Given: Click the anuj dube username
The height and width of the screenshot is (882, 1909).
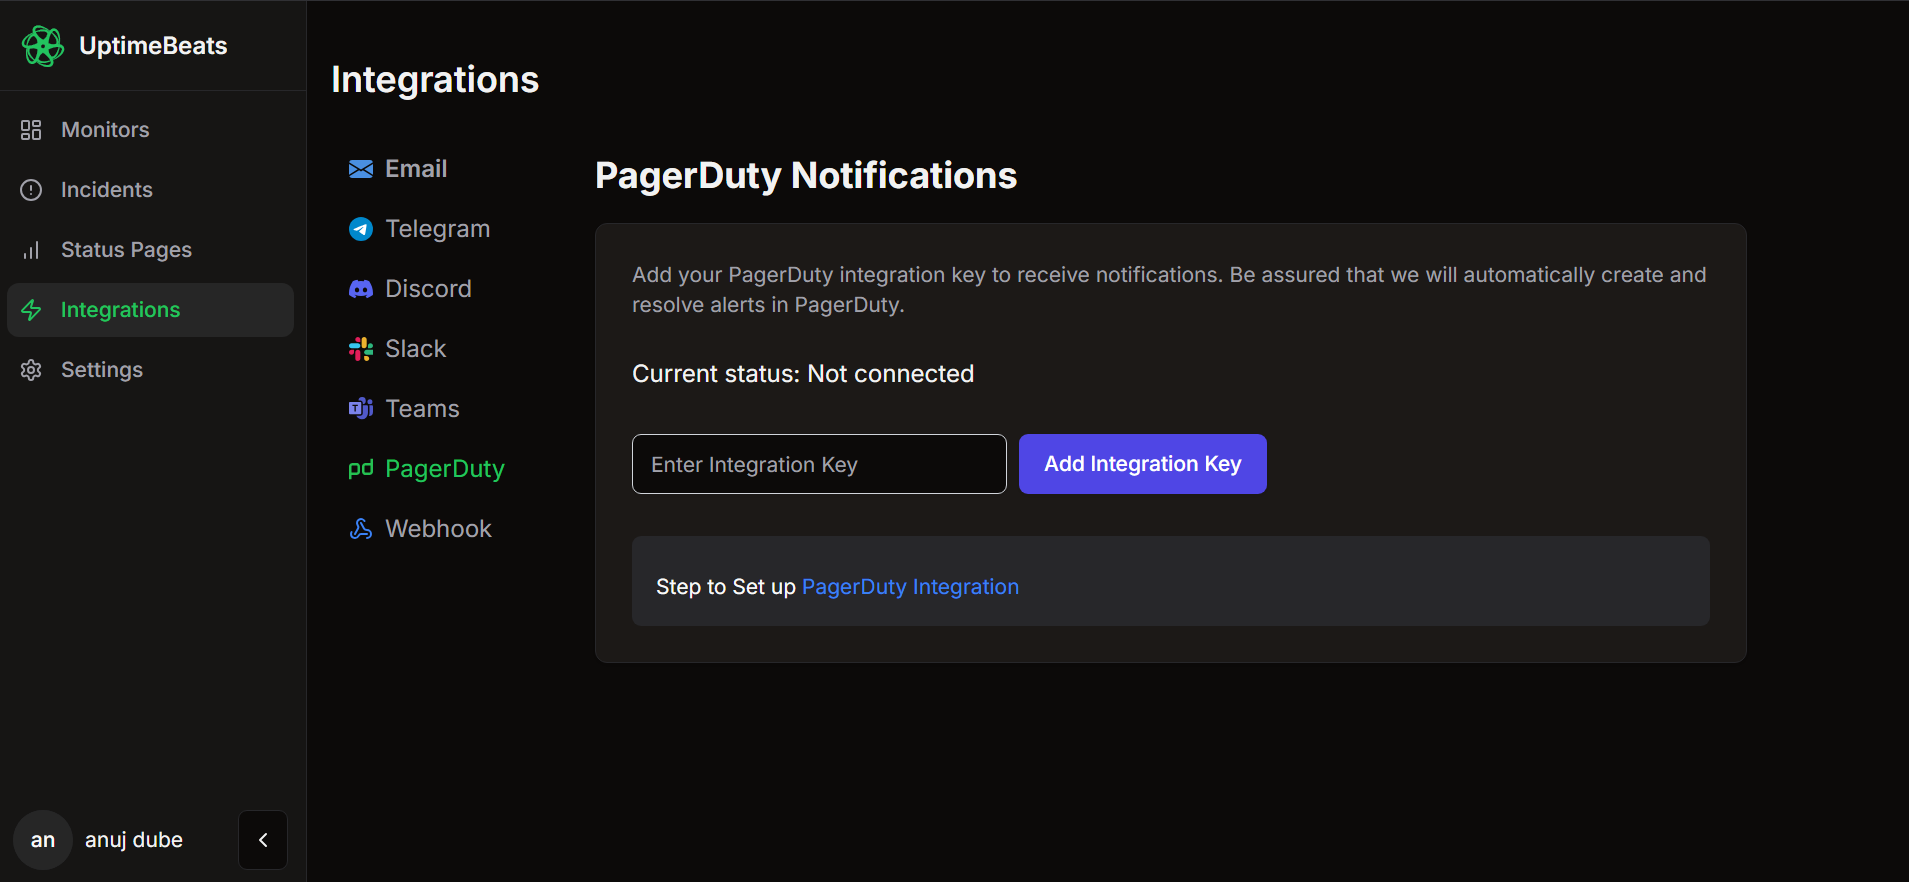Looking at the screenshot, I should tap(134, 840).
